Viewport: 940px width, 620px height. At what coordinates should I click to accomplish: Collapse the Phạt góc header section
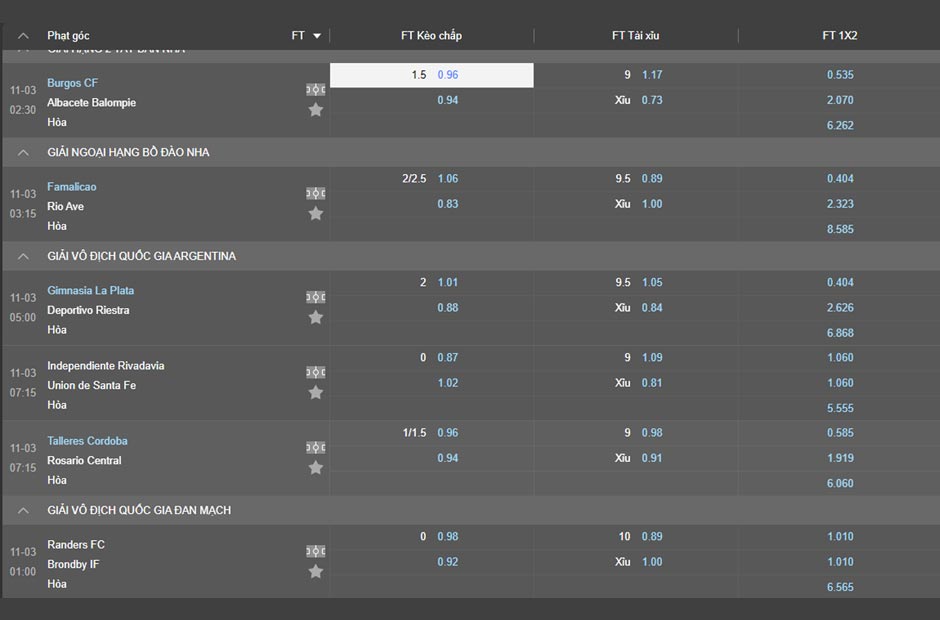click(23, 36)
